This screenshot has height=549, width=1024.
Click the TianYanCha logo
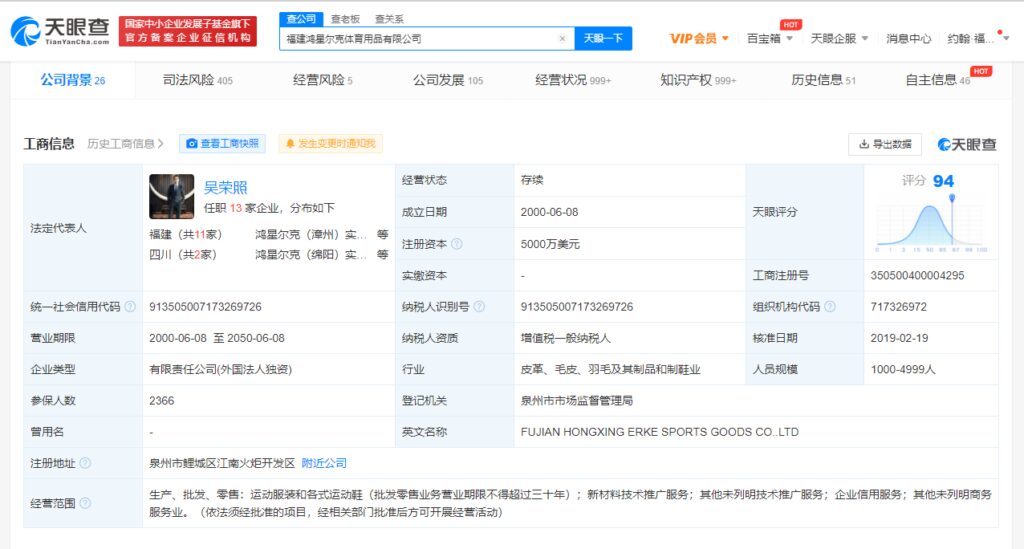coord(60,31)
